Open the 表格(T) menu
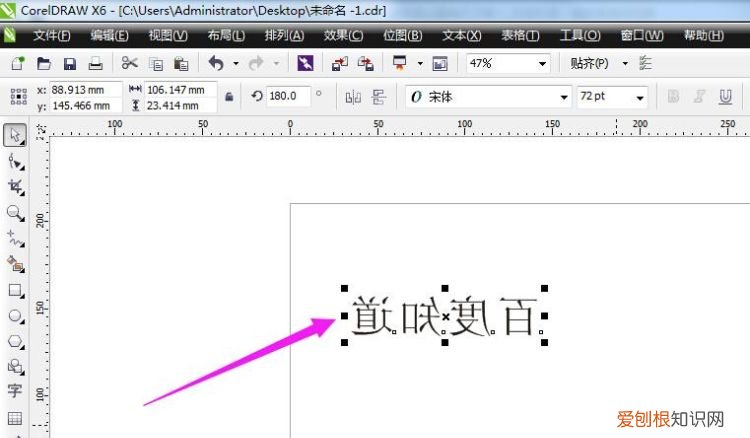 pos(520,35)
